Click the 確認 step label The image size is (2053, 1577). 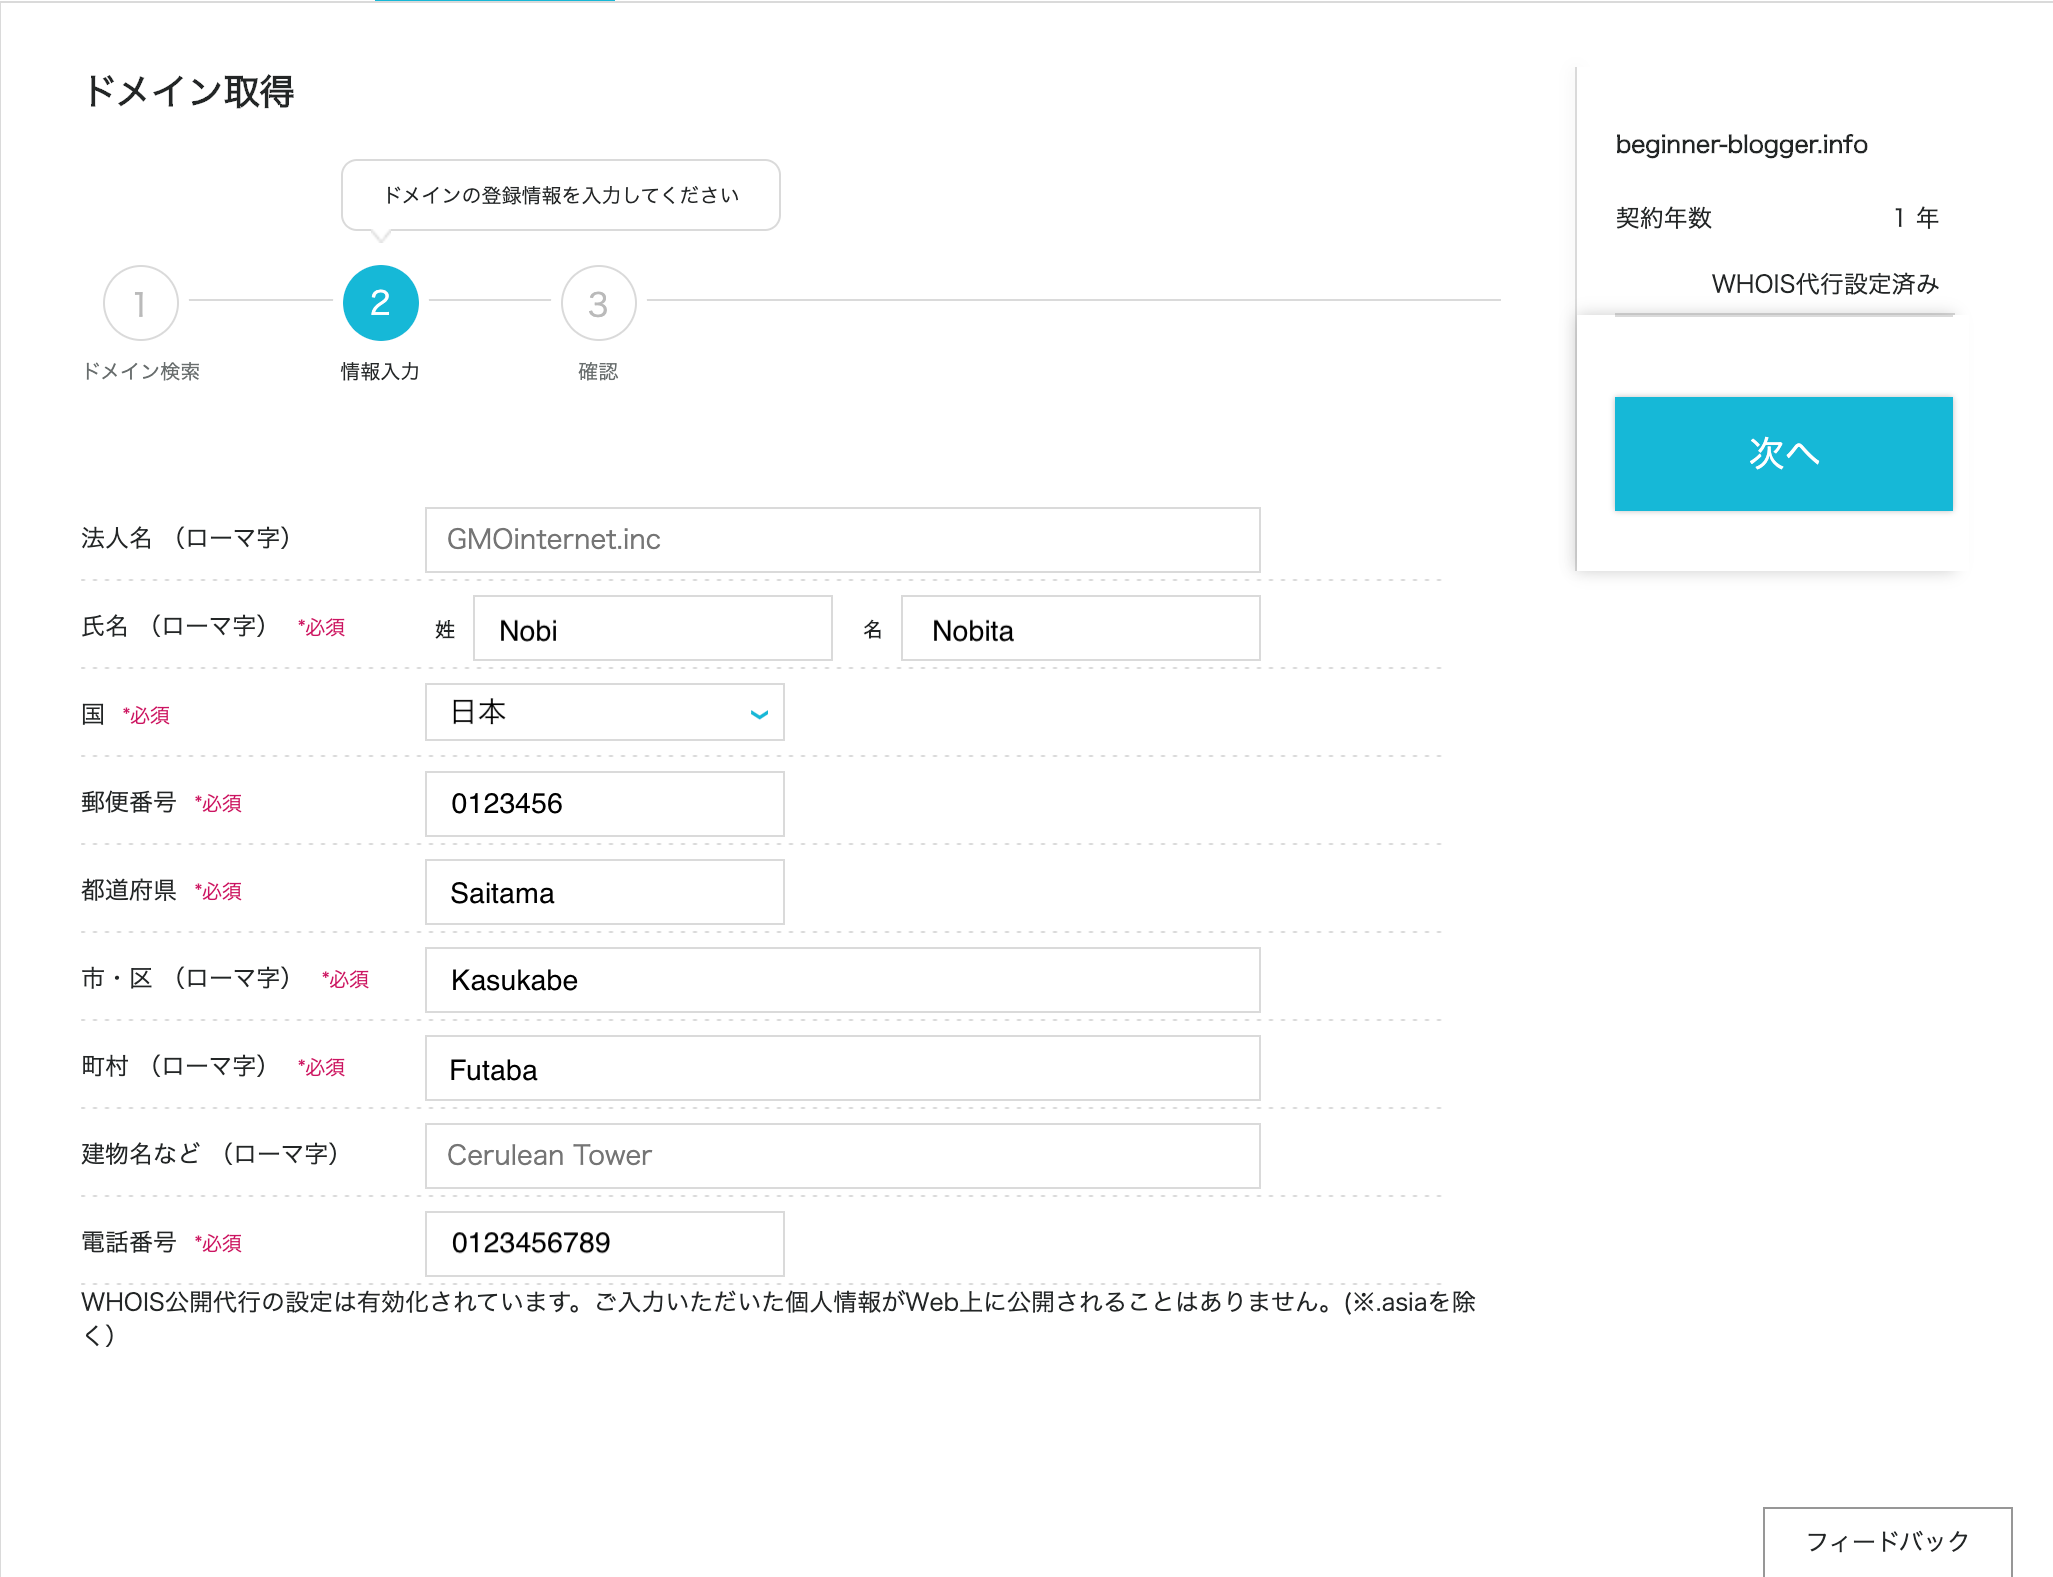tap(598, 372)
